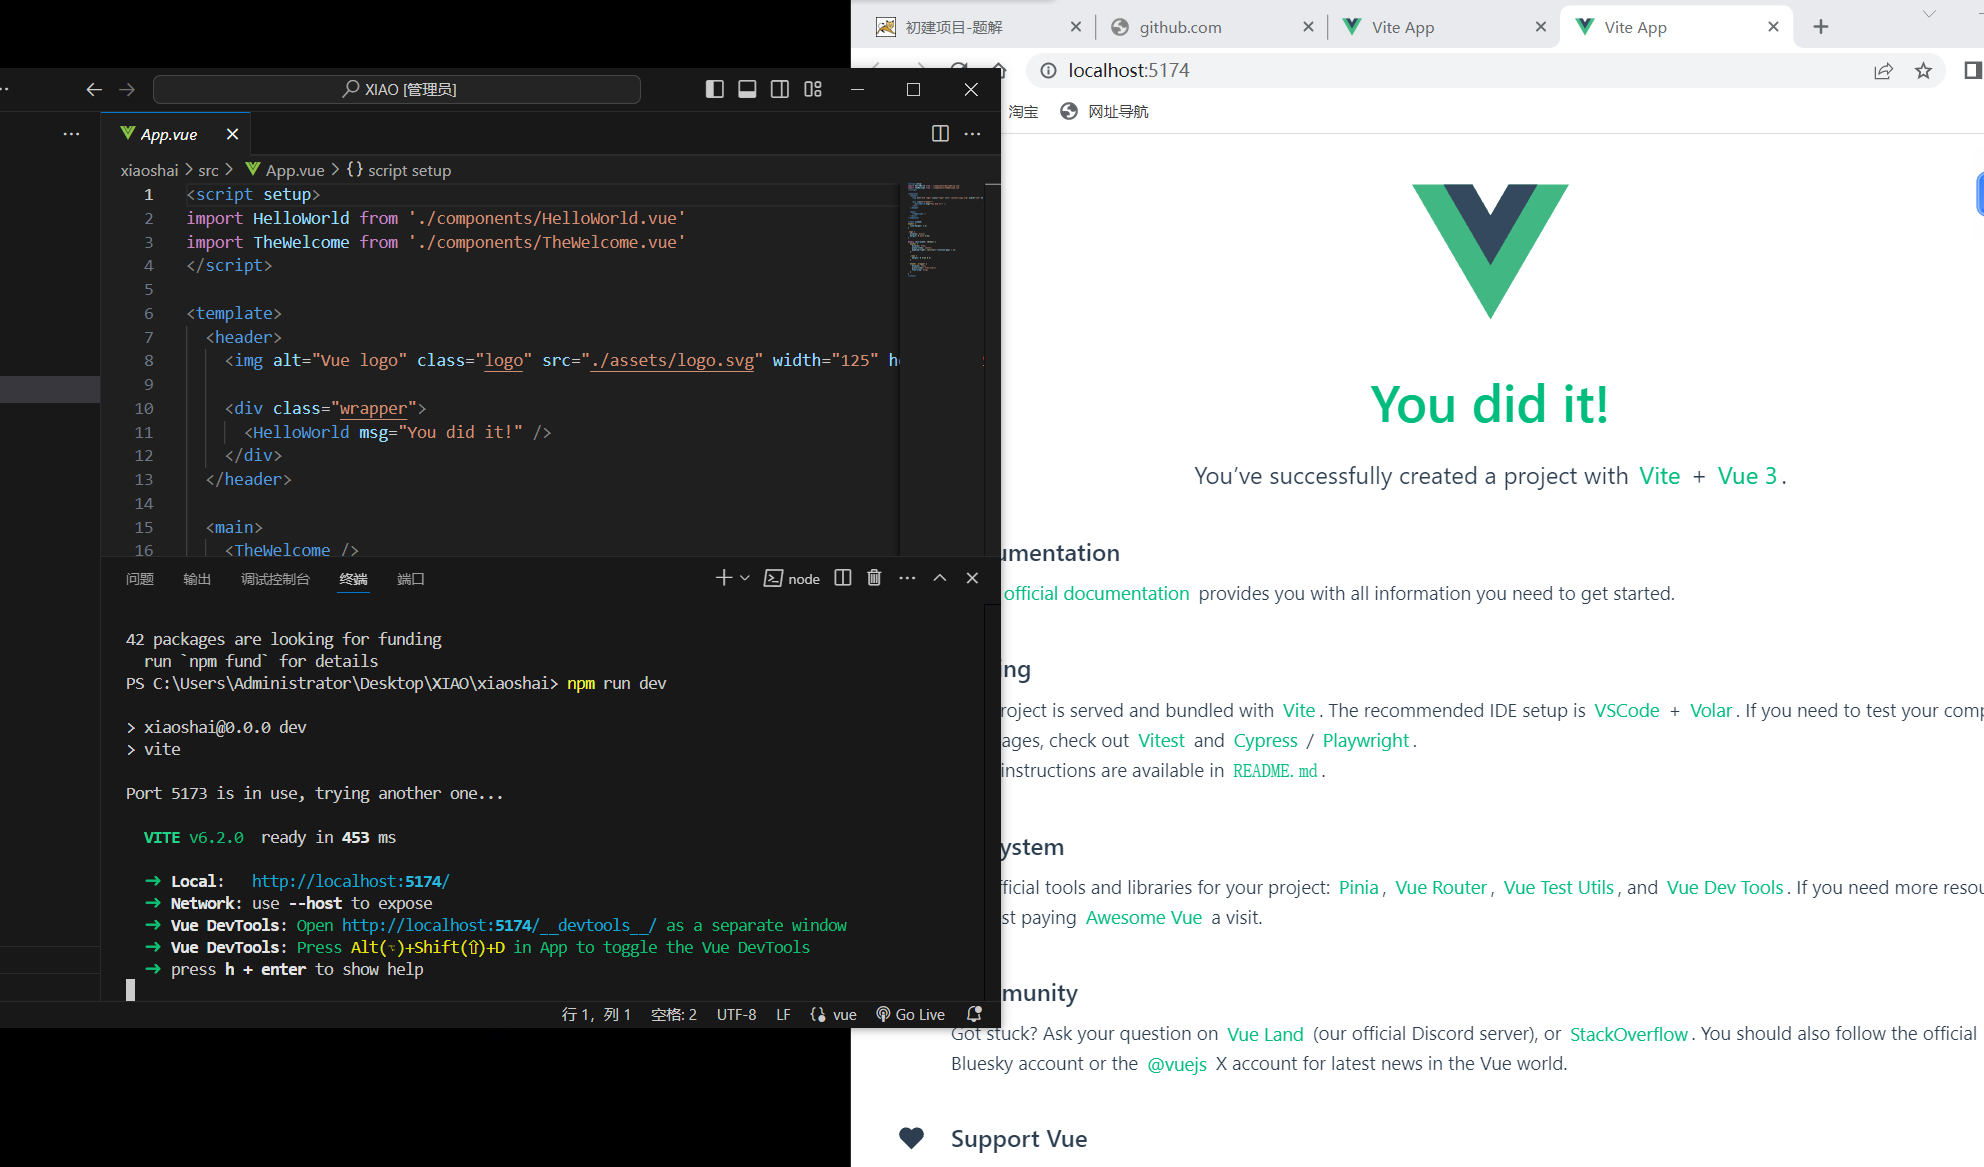Image resolution: width=1984 pixels, height=1167 pixels.
Task: Open the 调试控制台 debug console tab
Action: [275, 579]
